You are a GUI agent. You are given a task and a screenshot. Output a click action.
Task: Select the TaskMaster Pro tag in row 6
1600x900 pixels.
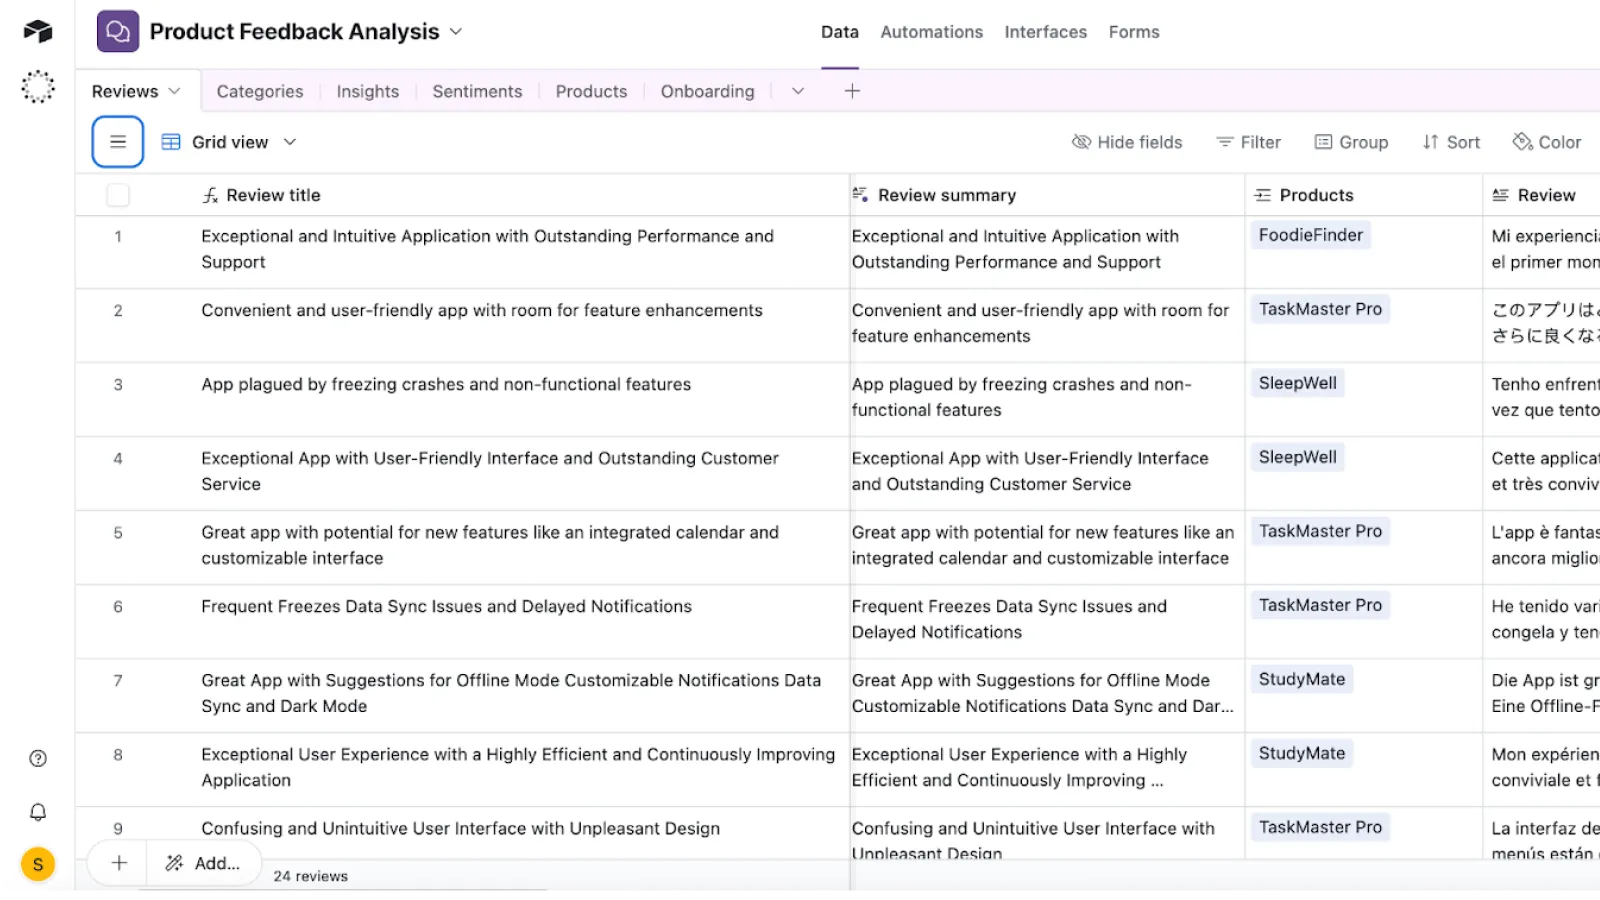point(1320,605)
